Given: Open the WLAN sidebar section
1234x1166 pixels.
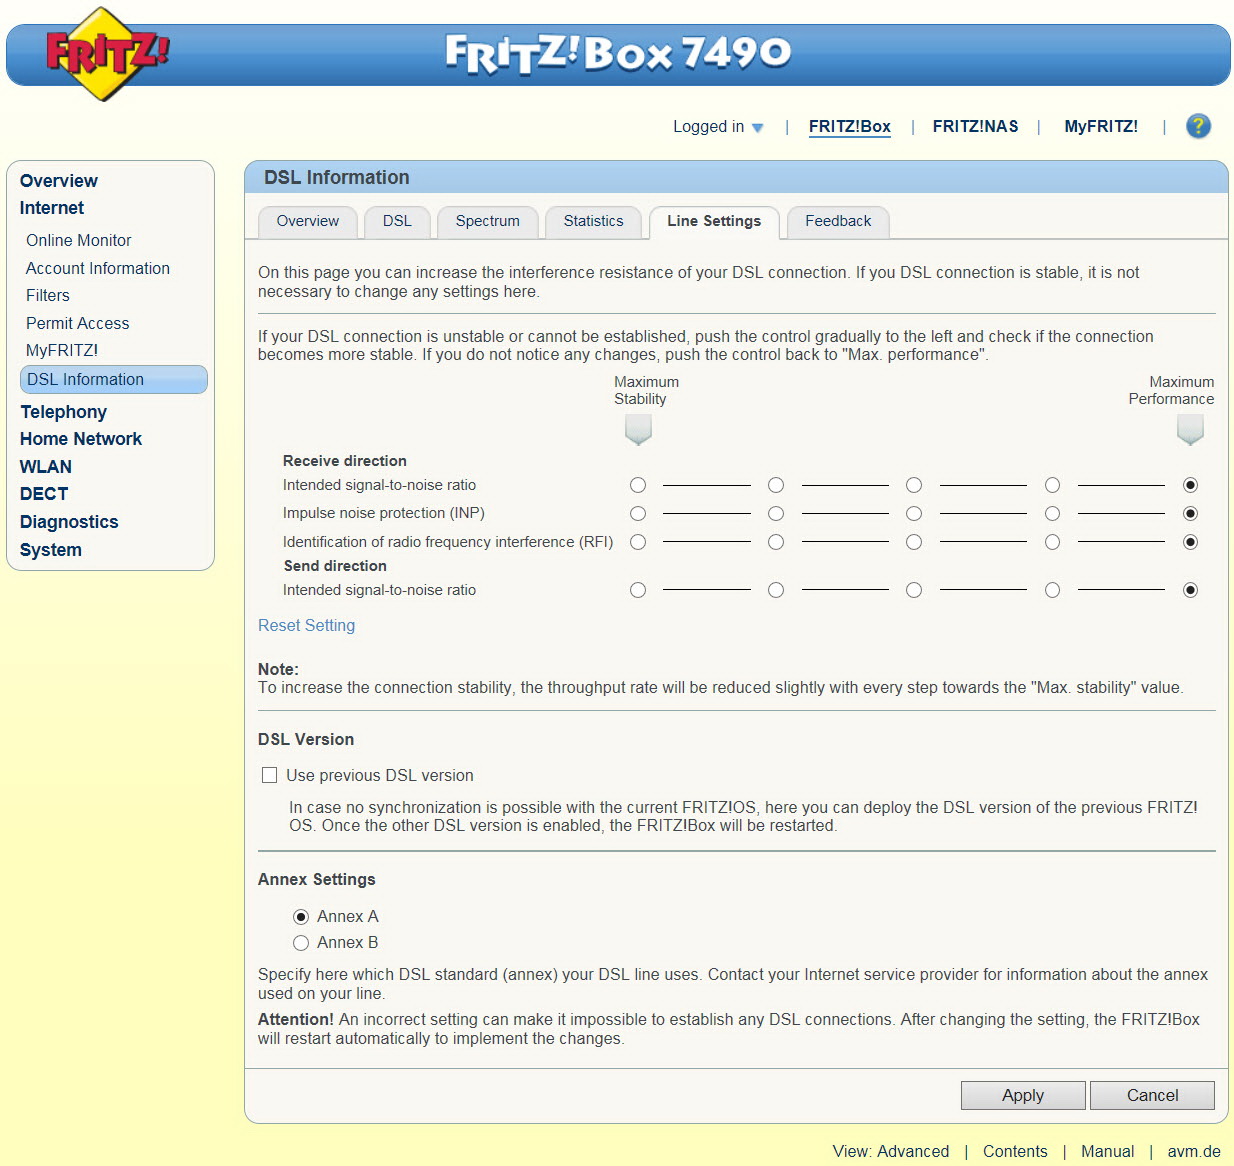Looking at the screenshot, I should (46, 467).
